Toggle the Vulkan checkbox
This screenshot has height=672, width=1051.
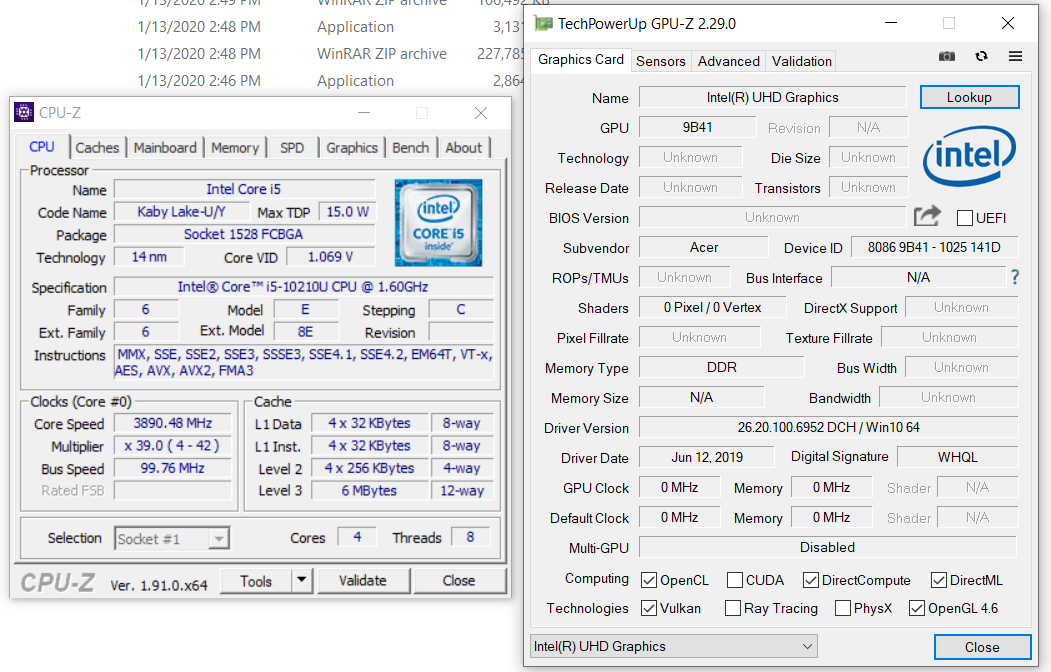(x=649, y=608)
